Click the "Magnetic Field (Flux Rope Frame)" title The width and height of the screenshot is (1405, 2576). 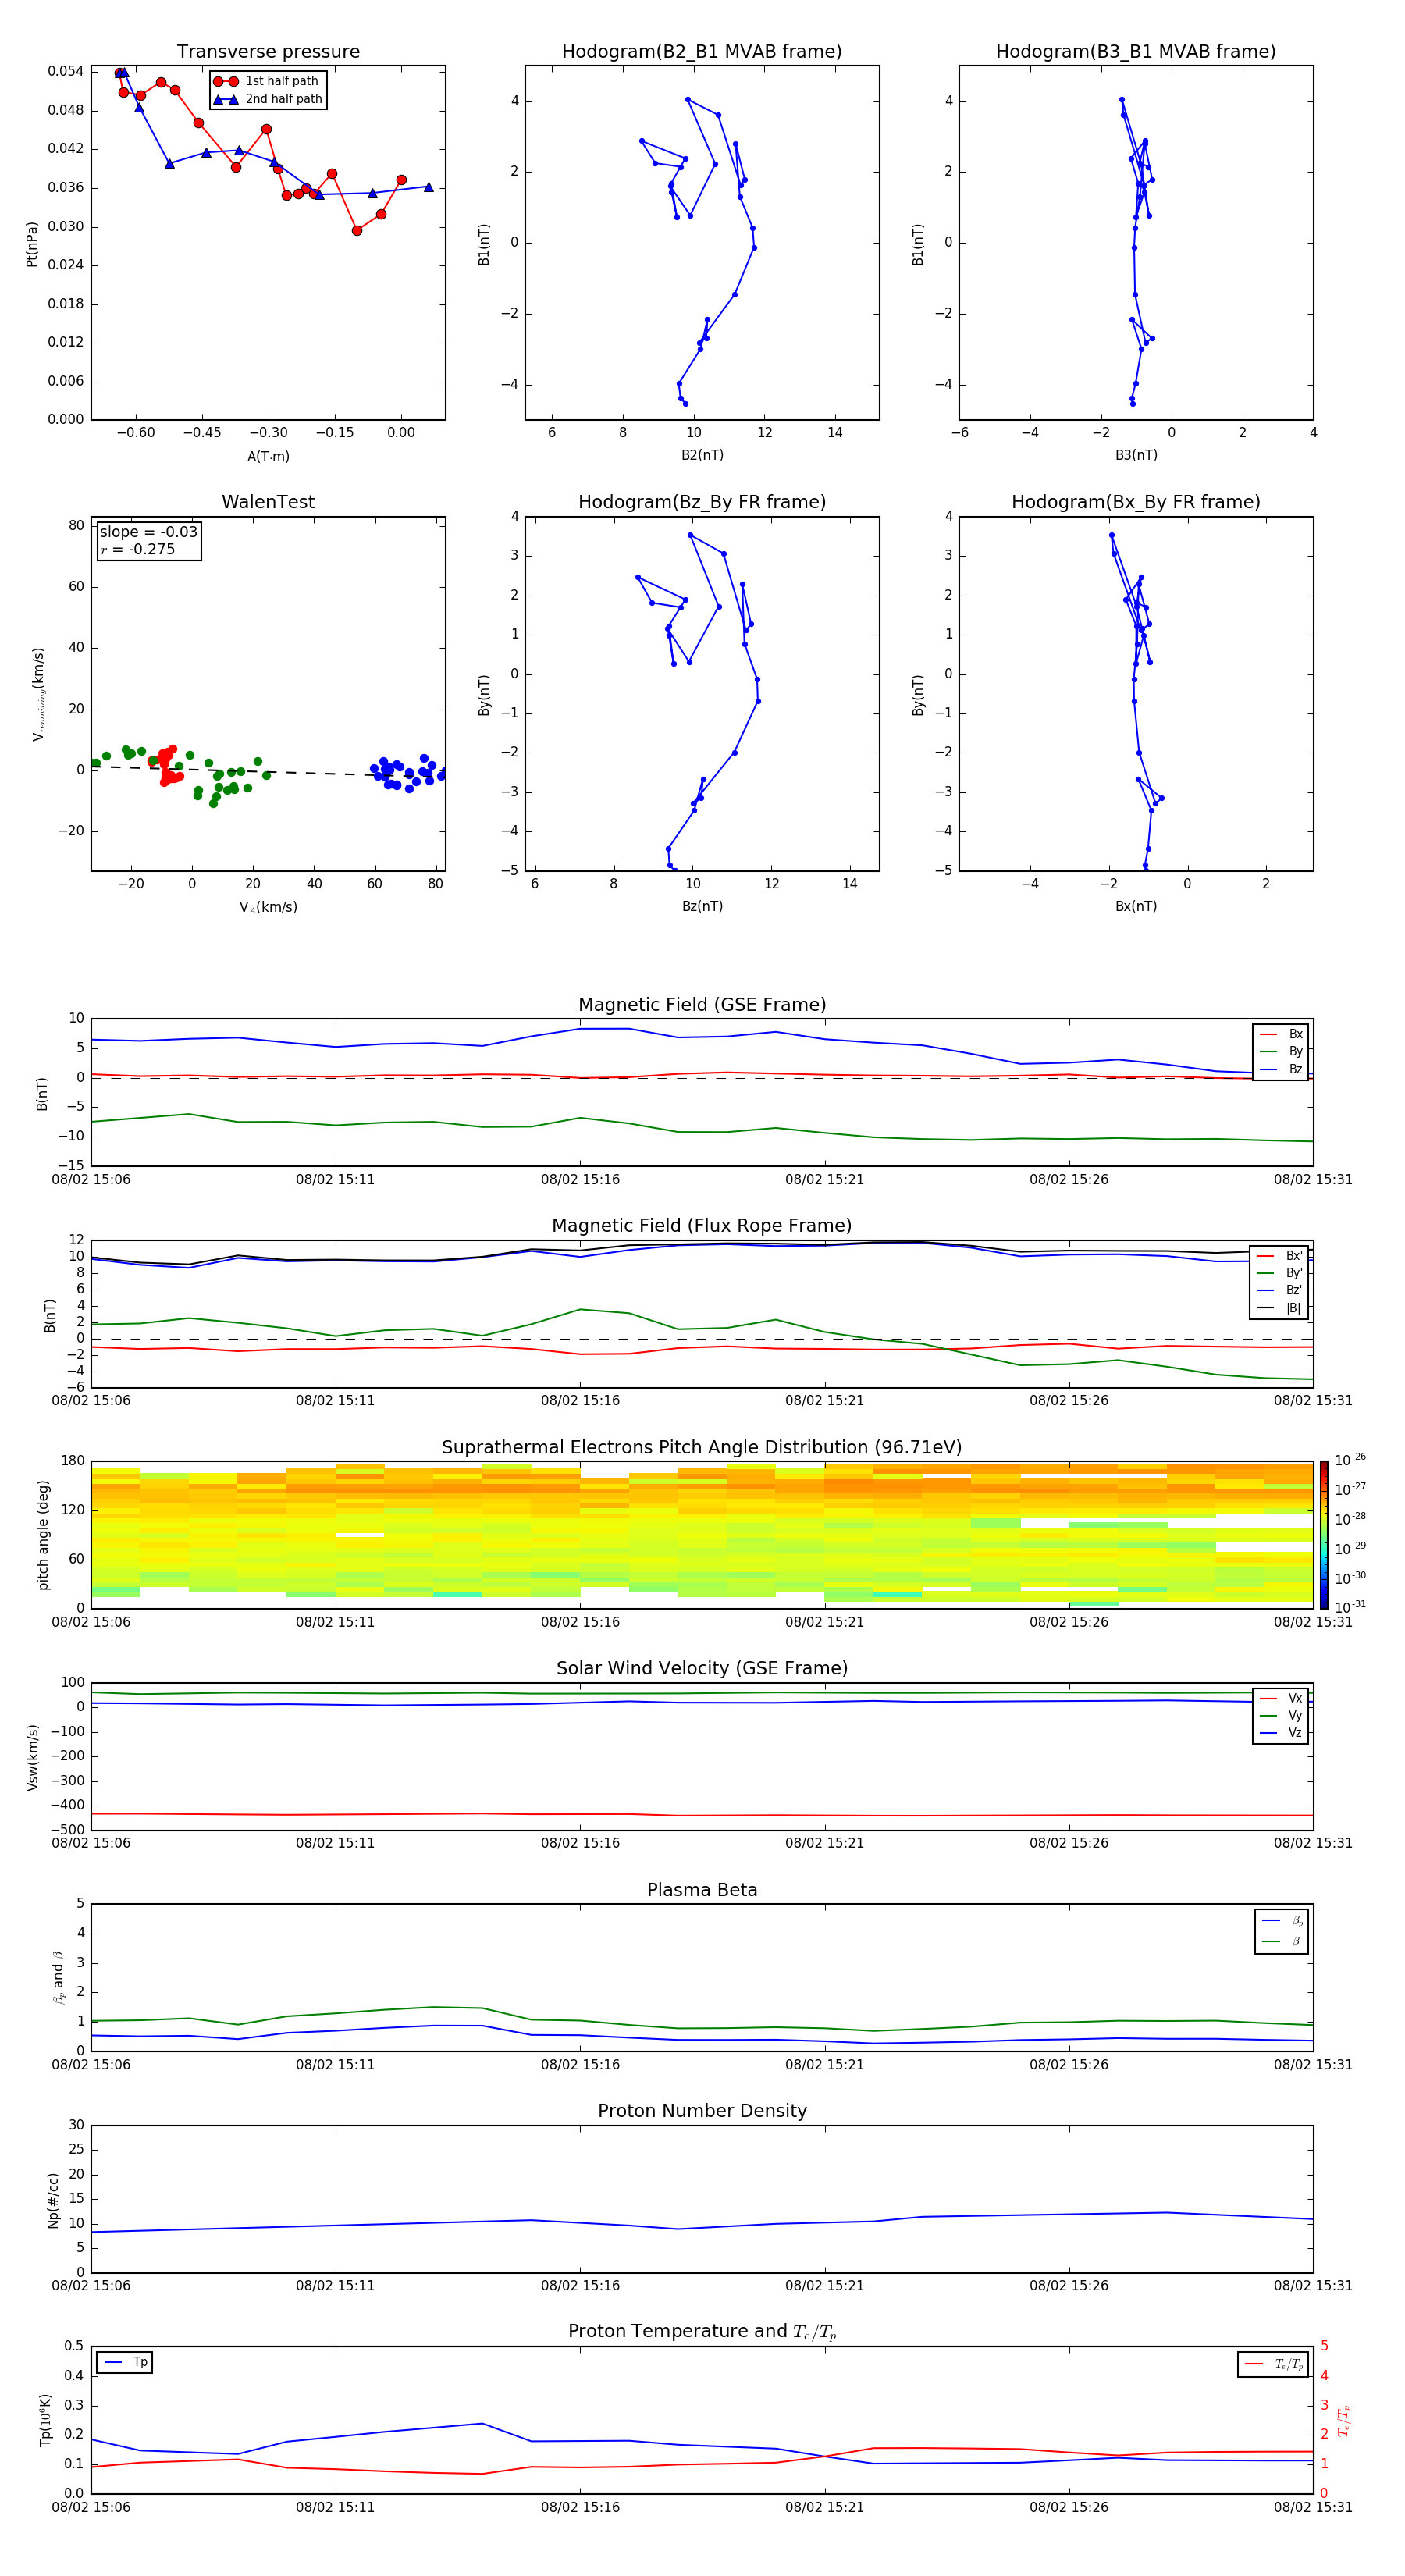click(702, 1226)
